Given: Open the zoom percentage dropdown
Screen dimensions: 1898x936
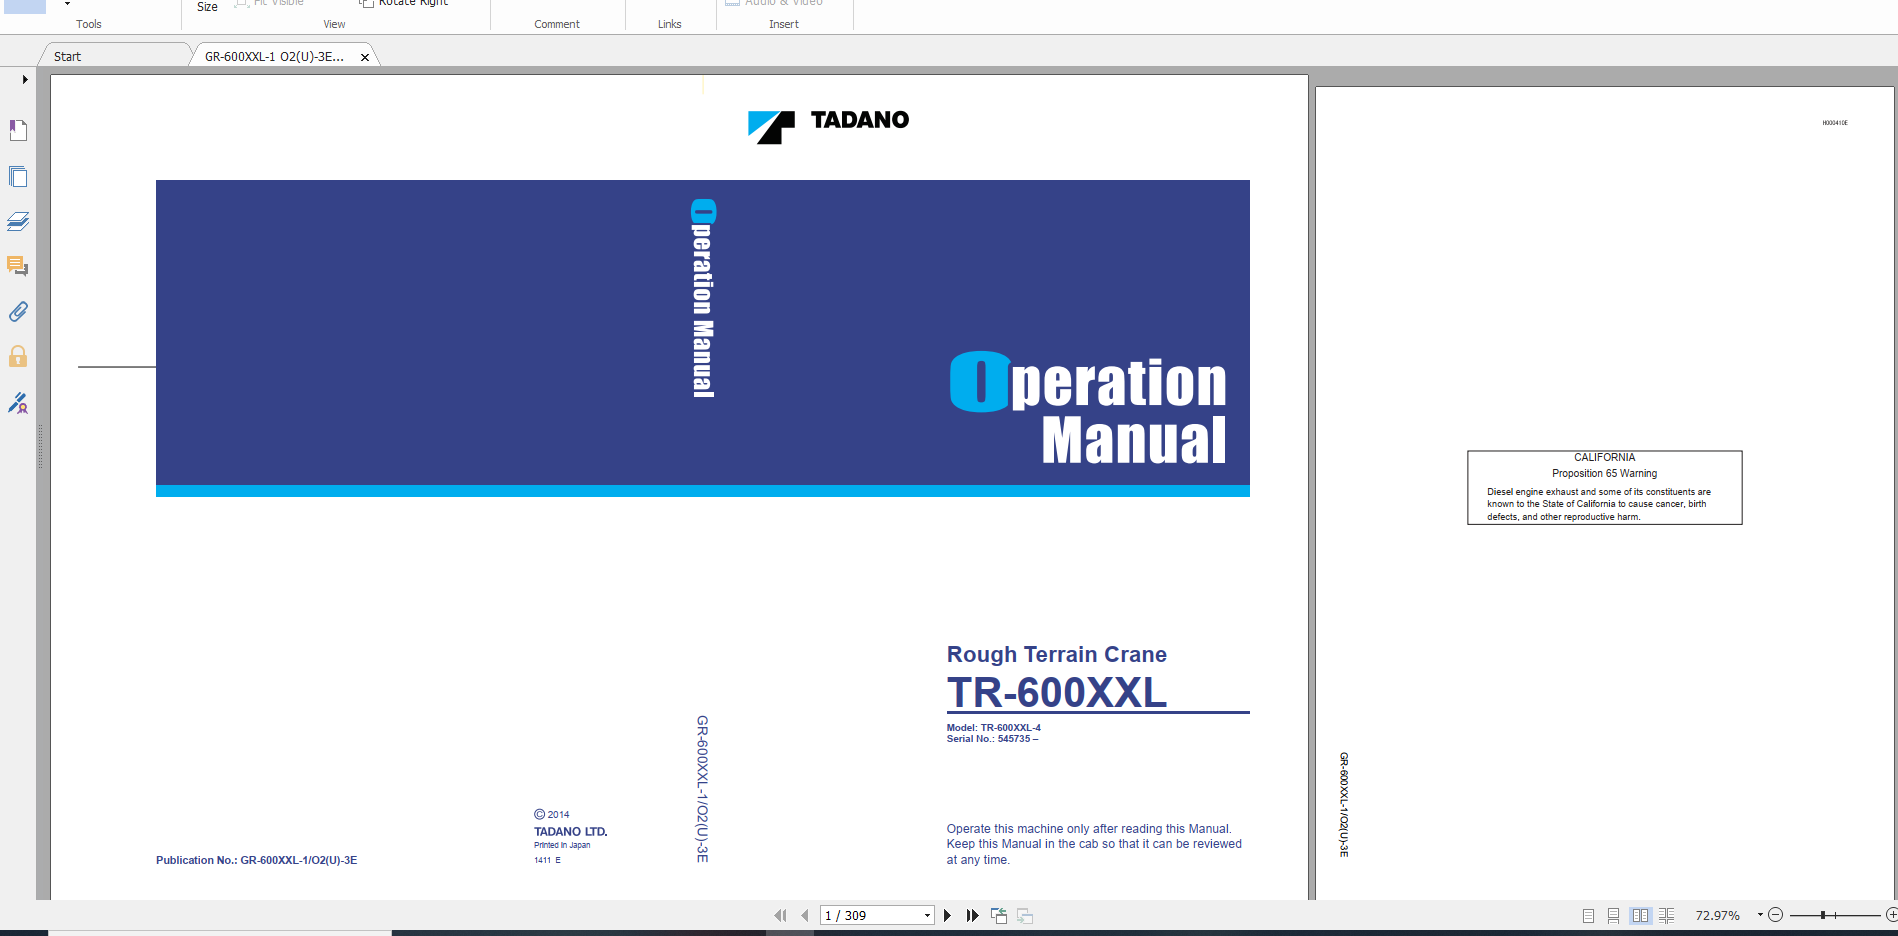Looking at the screenshot, I should coord(1758,914).
